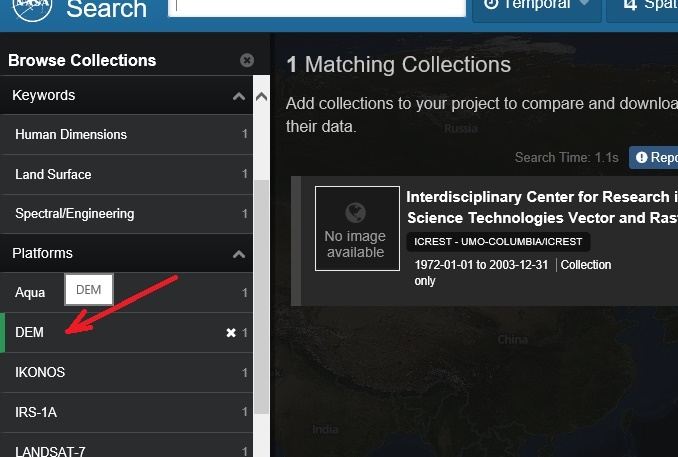Image resolution: width=678 pixels, height=457 pixels.
Task: Toggle the selected DEM platform
Action: [x=30, y=333]
